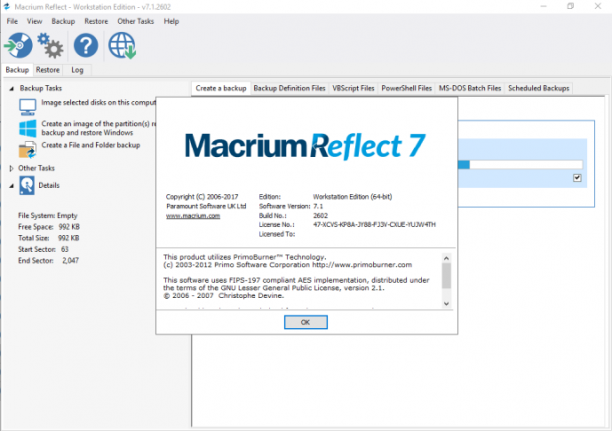Click the Macrium app icon in title bar
The width and height of the screenshot is (612, 431).
tap(7, 7)
